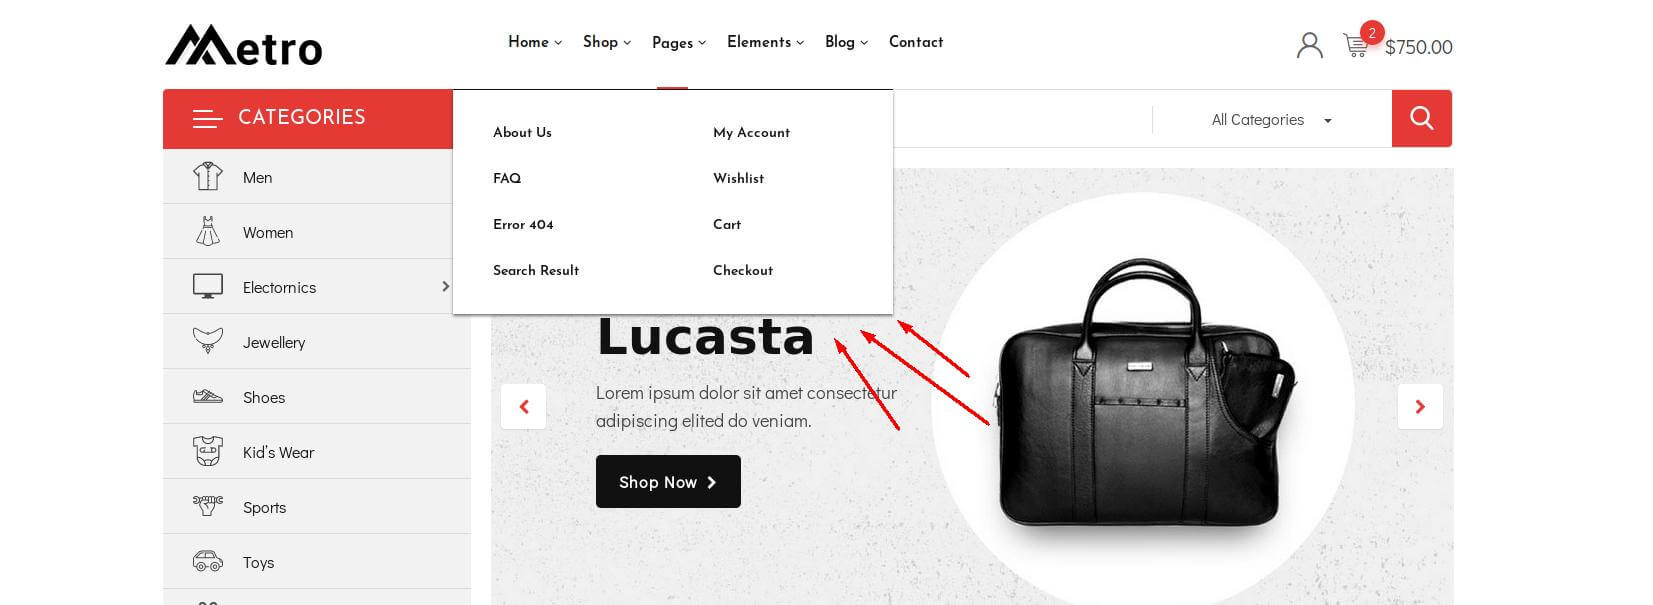Open the shopping cart icon
The width and height of the screenshot is (1653, 605).
(x=1355, y=45)
